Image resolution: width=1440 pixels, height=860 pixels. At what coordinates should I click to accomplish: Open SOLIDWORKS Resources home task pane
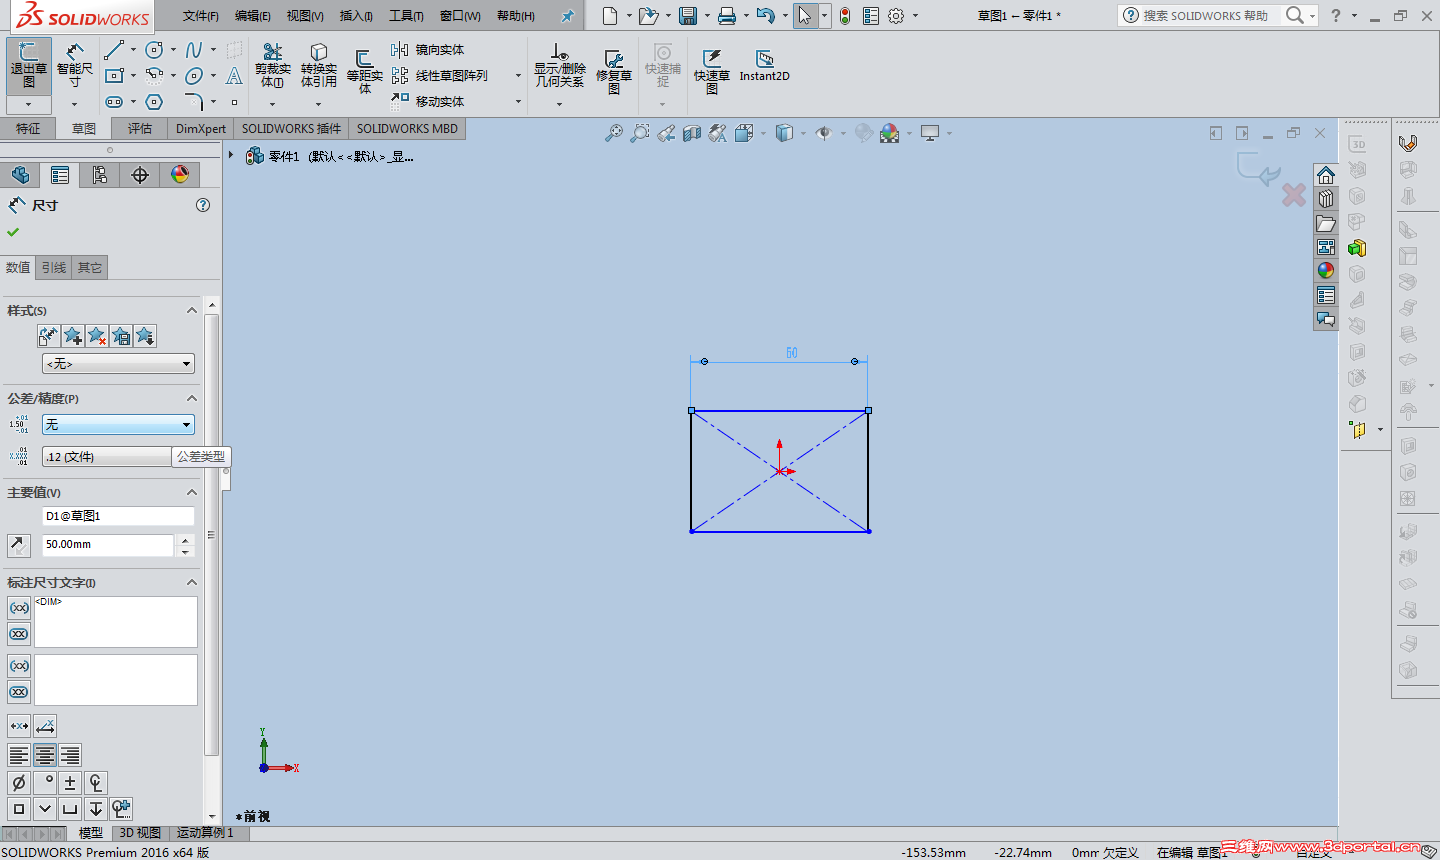coord(1326,175)
